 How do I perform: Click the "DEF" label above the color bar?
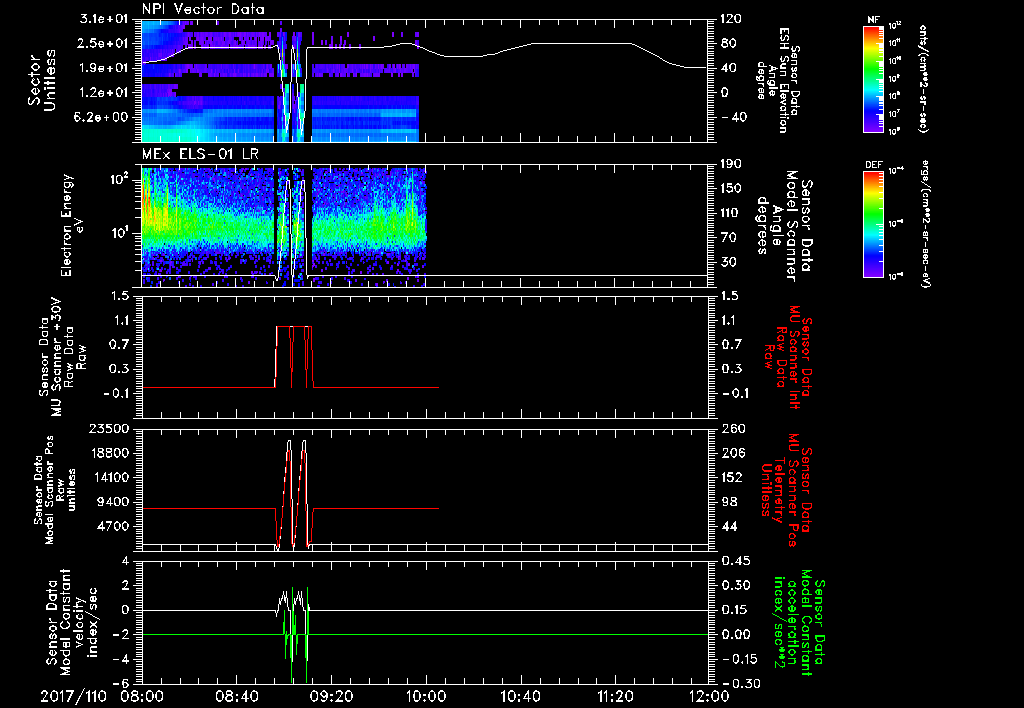tap(874, 165)
